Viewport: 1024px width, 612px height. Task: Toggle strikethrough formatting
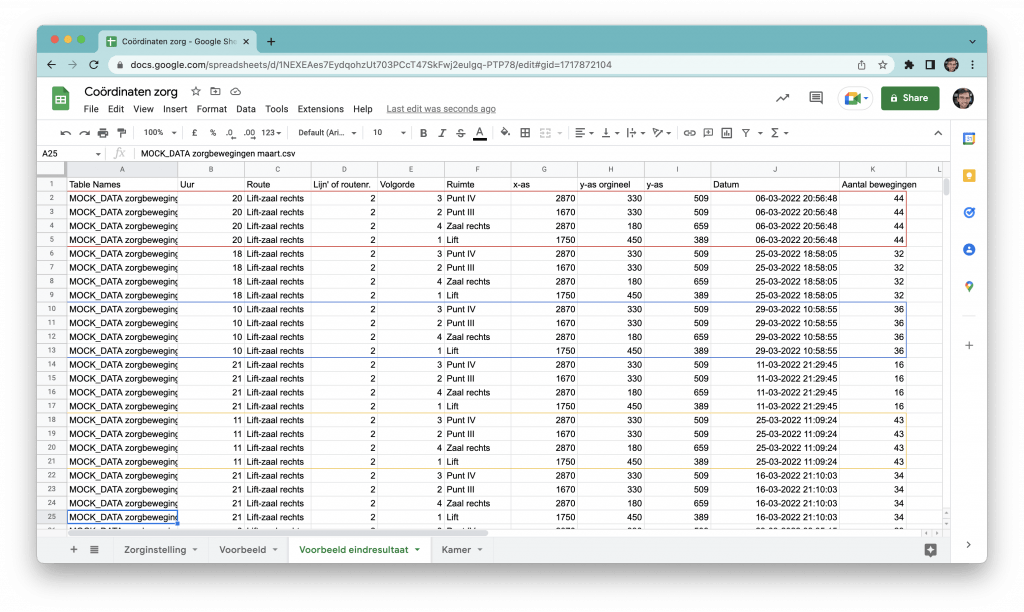(x=460, y=133)
